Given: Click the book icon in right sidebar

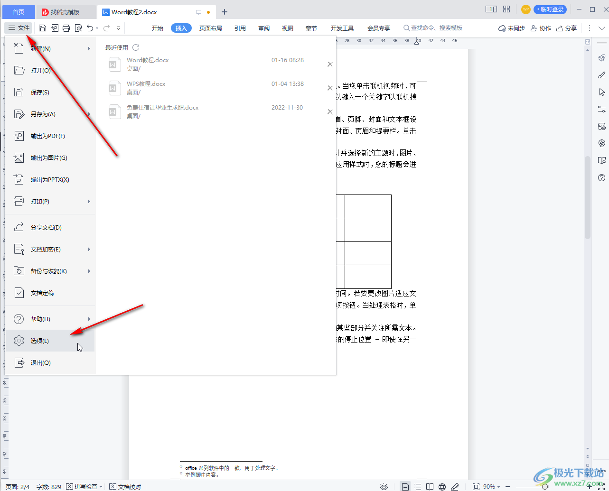Looking at the screenshot, I should coord(602,160).
